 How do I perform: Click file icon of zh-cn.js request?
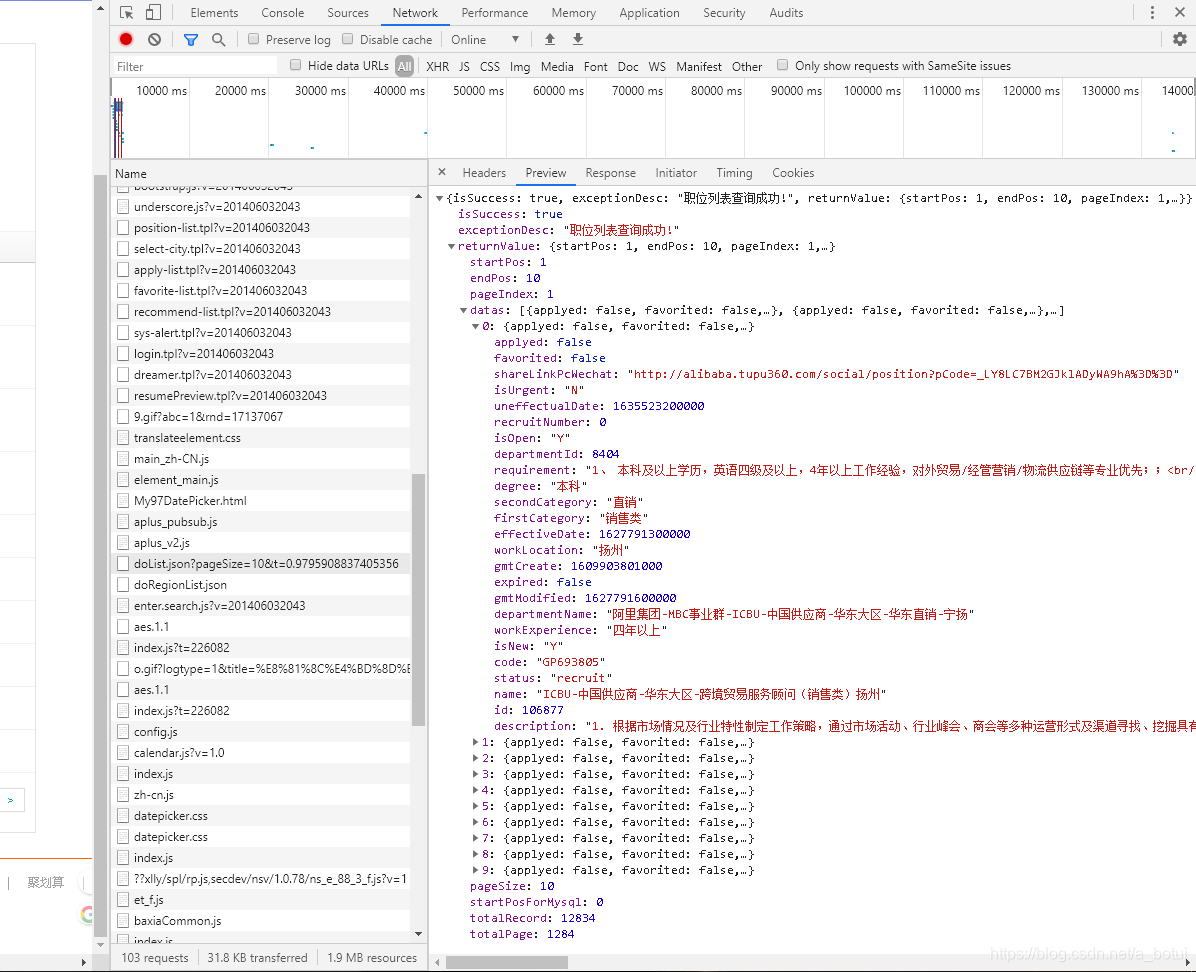point(122,794)
